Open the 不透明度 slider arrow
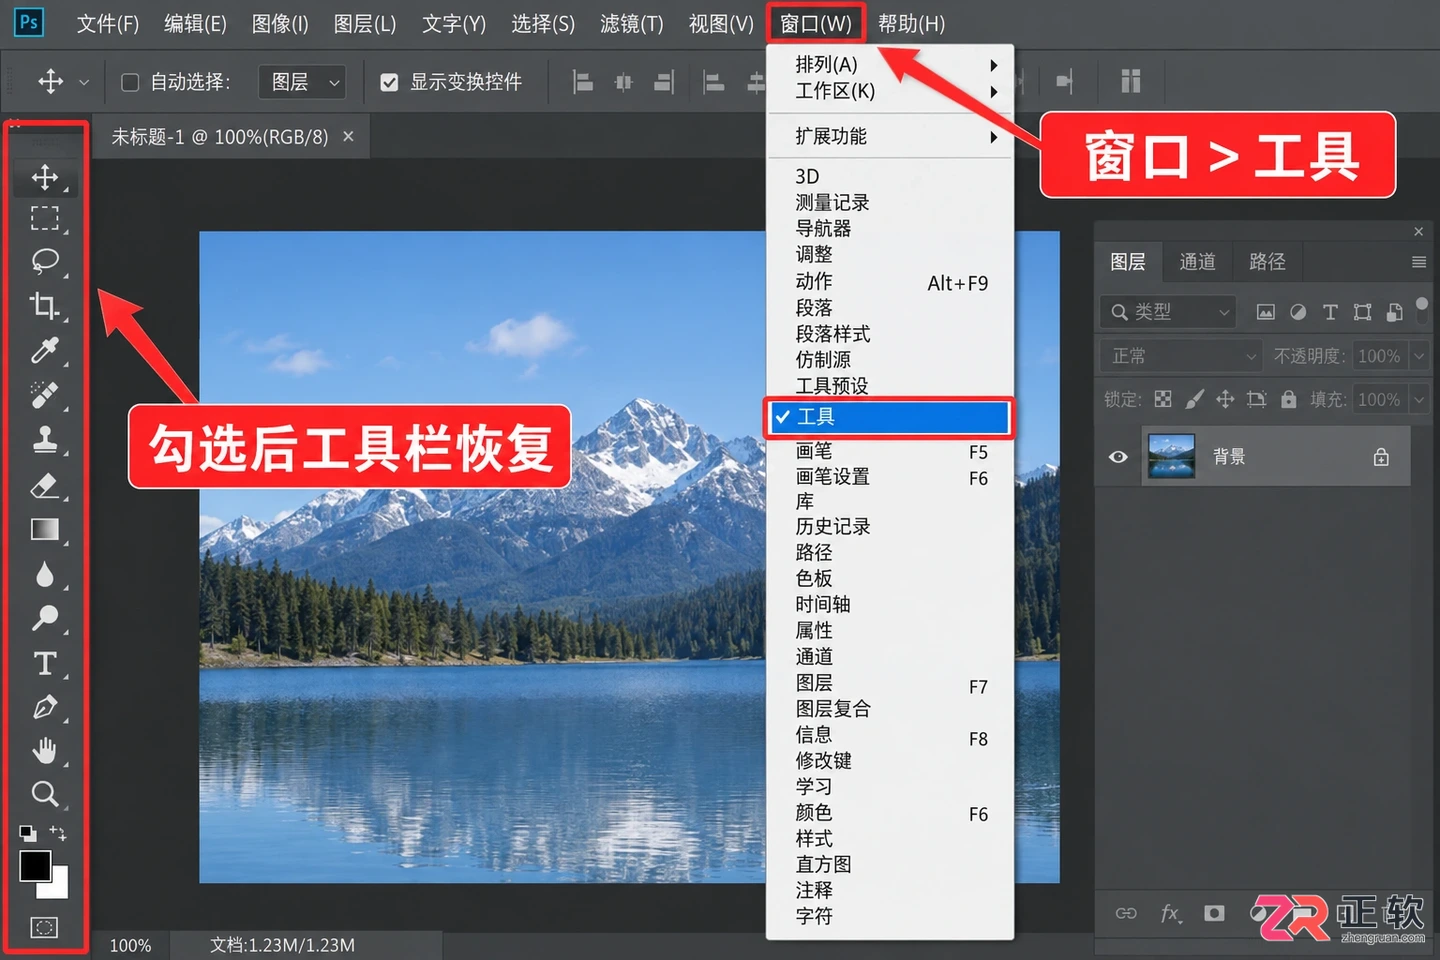This screenshot has width=1440, height=960. pyautogui.click(x=1418, y=356)
